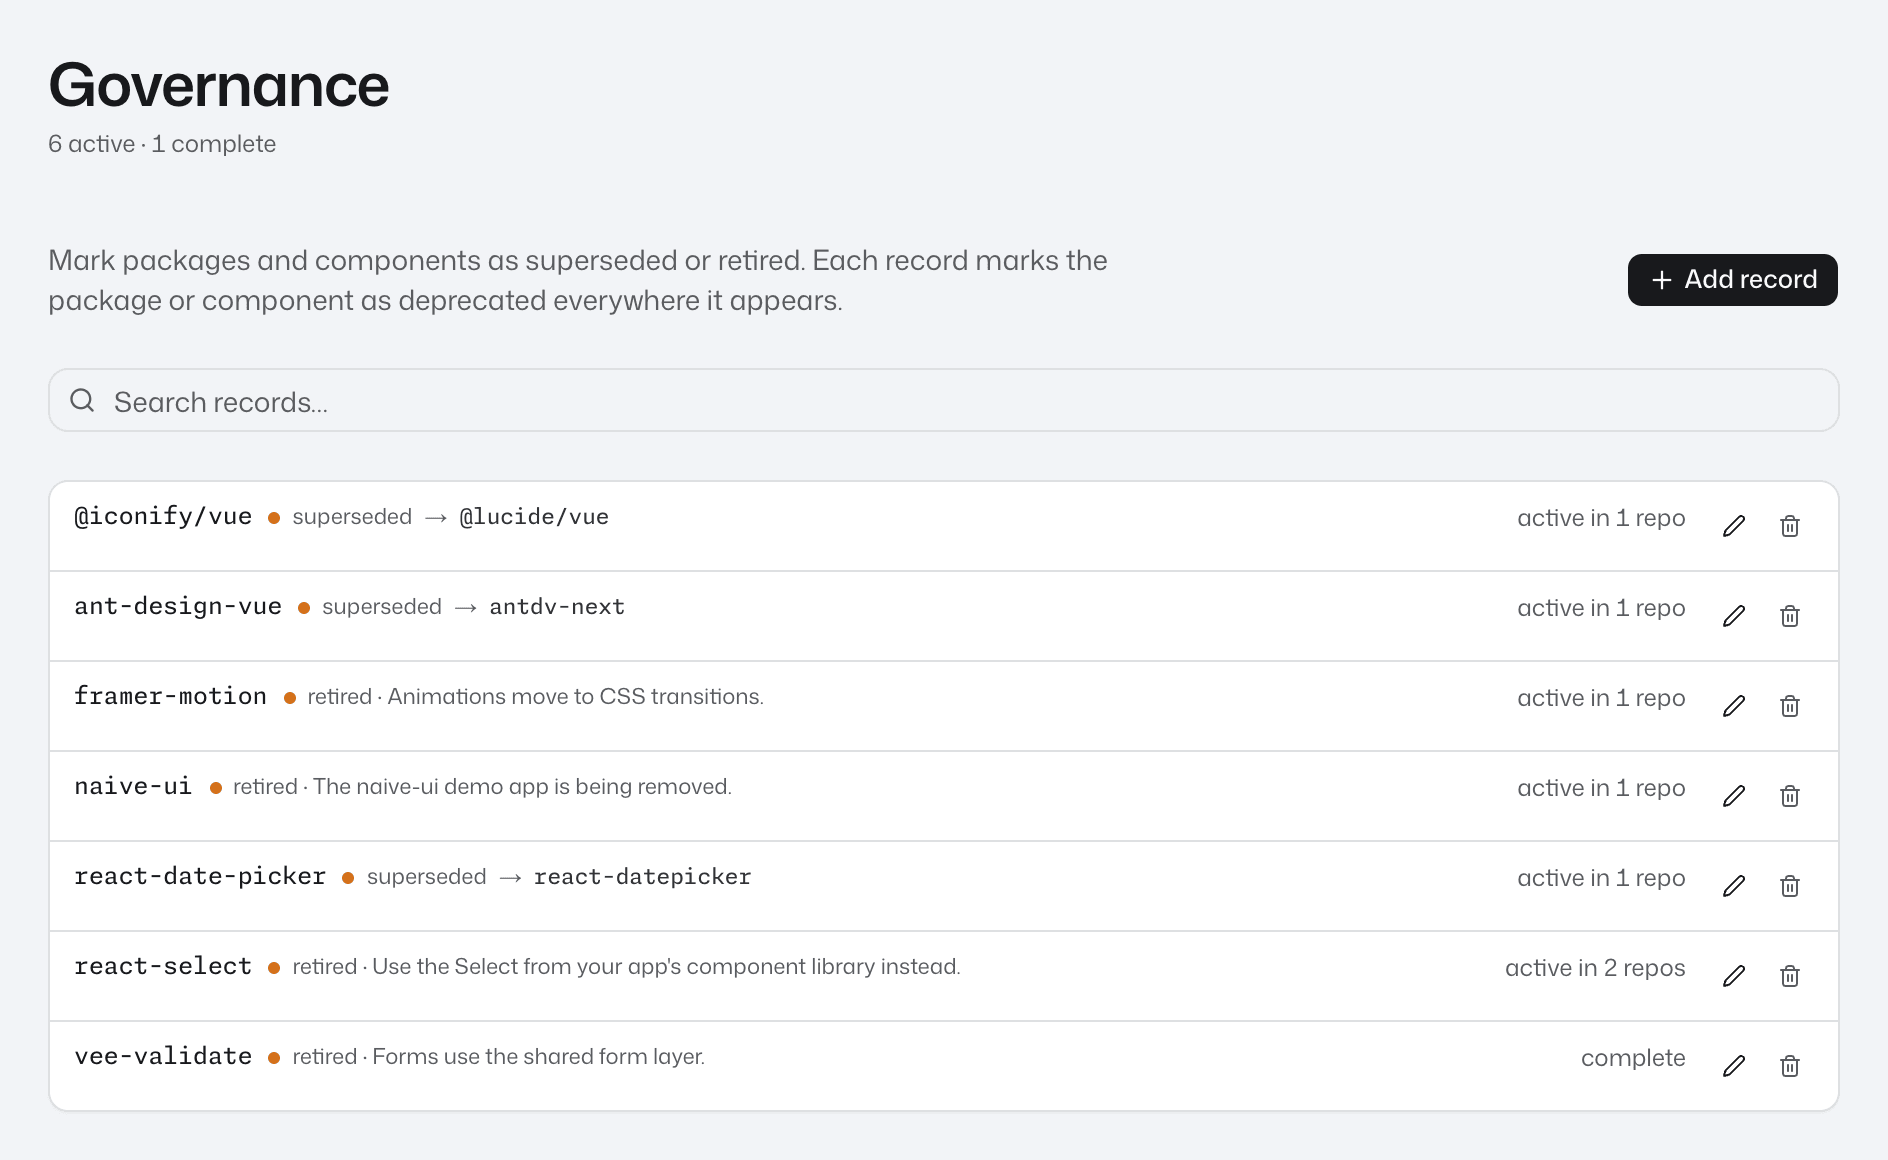Click 'Animations move to CSS transitions.' note
This screenshot has height=1160, width=1888.
click(575, 697)
